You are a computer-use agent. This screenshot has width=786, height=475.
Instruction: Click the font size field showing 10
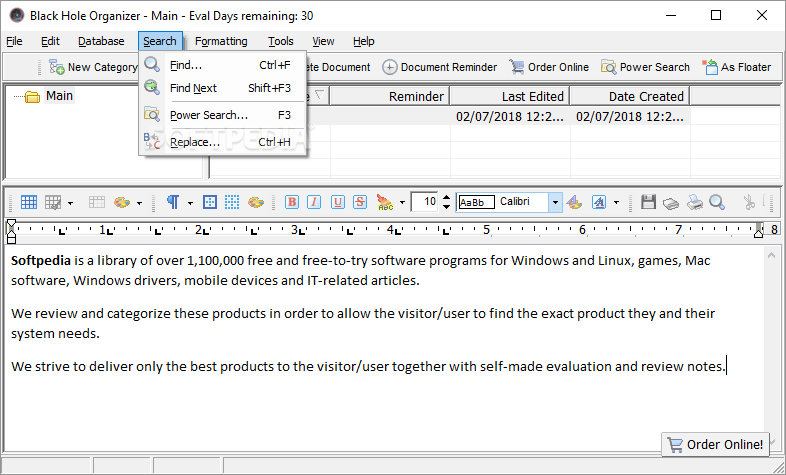pos(425,202)
